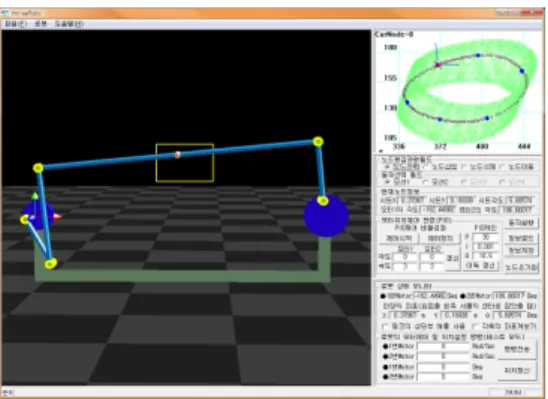The height and width of the screenshot is (399, 548).
Task: Click the 1st Motor Rad/Sec input field
Action: 443,347
